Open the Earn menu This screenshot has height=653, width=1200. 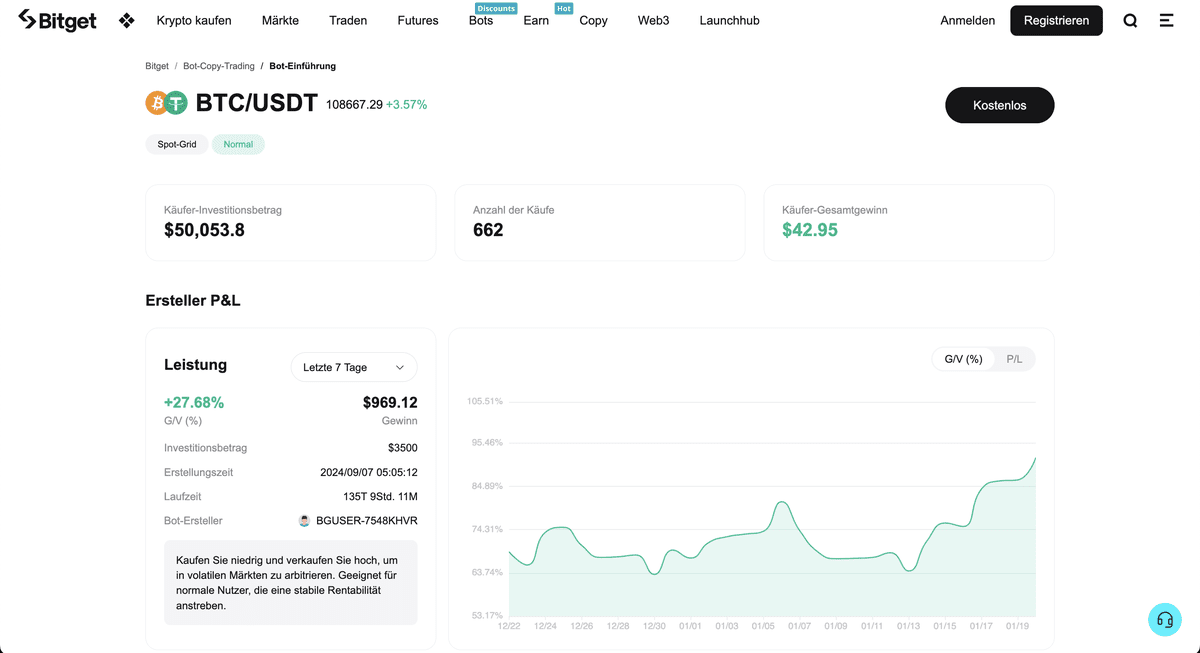pyautogui.click(x=536, y=20)
